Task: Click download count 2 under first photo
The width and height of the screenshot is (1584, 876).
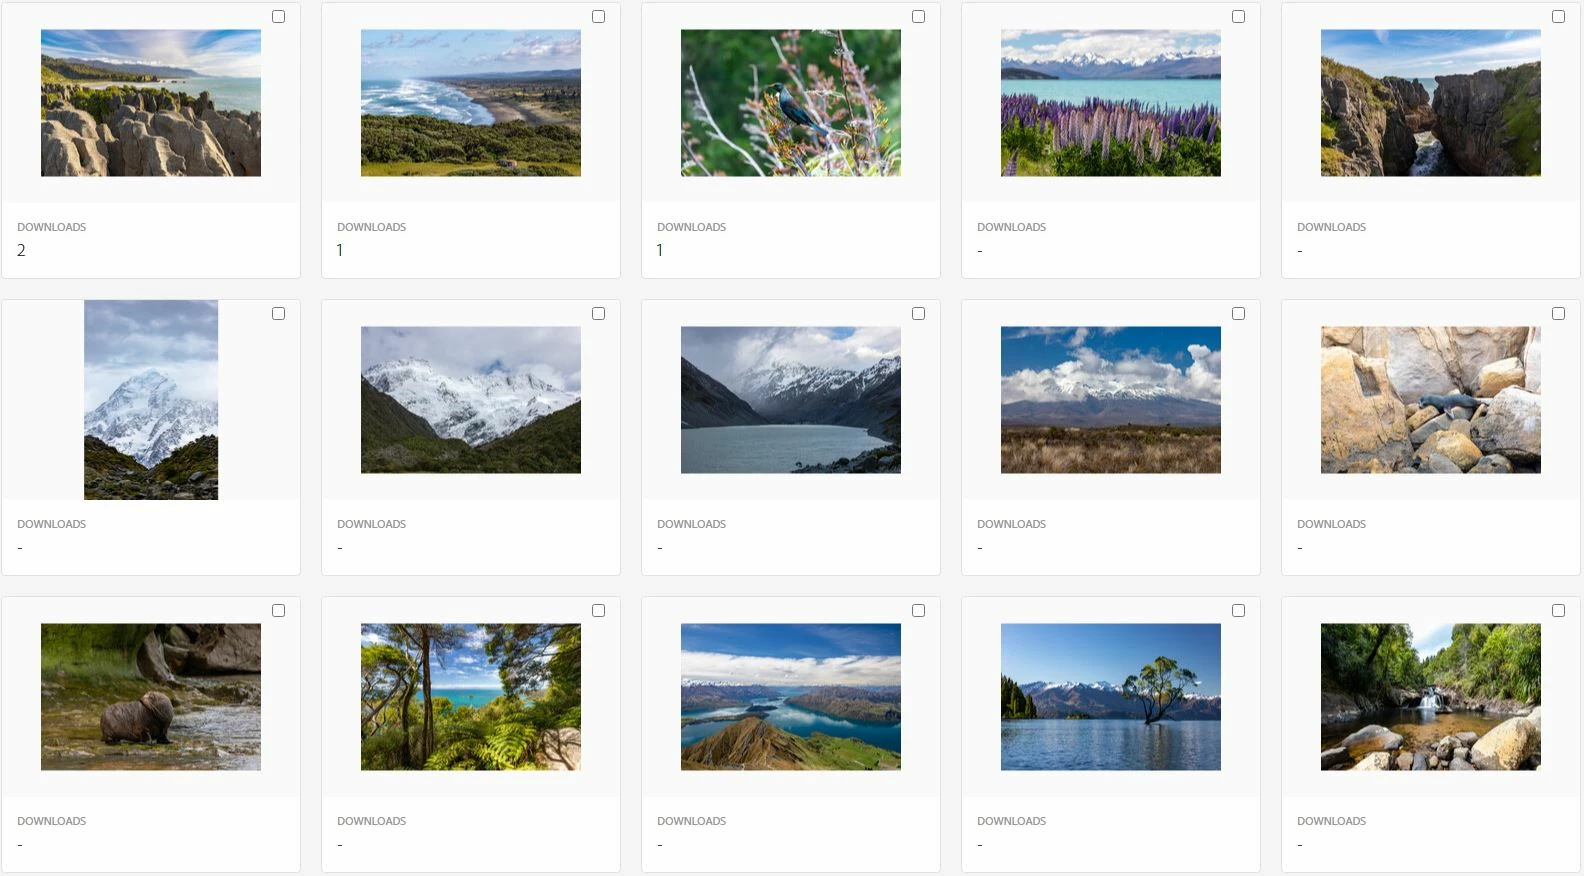Action: (21, 250)
